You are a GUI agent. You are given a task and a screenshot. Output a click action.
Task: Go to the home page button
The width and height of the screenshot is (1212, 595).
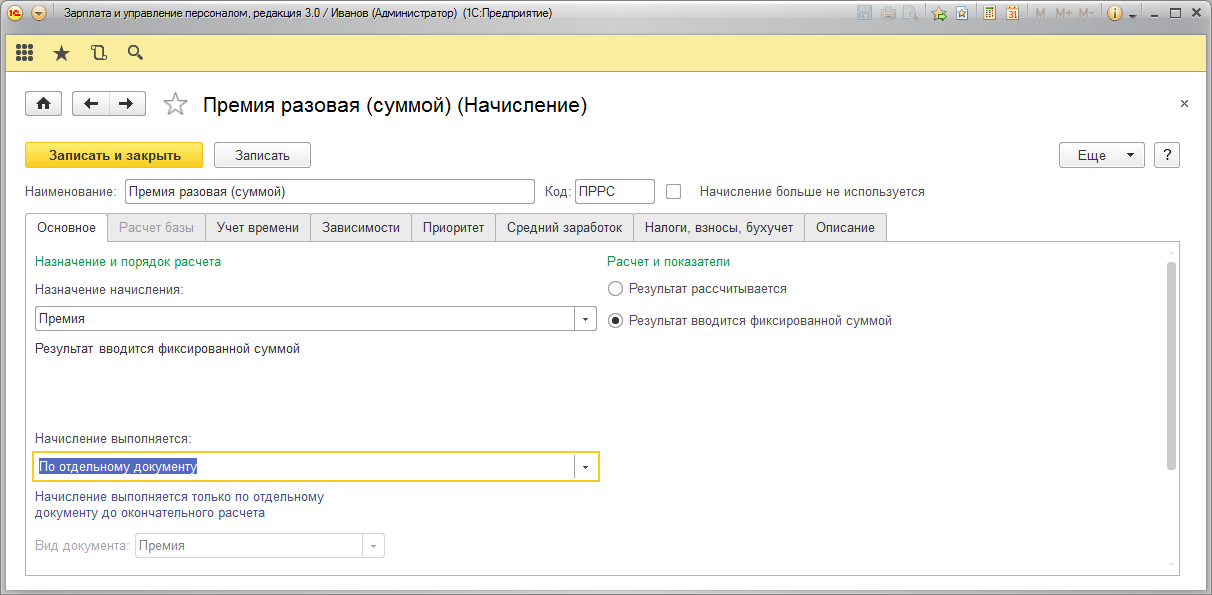[x=43, y=103]
